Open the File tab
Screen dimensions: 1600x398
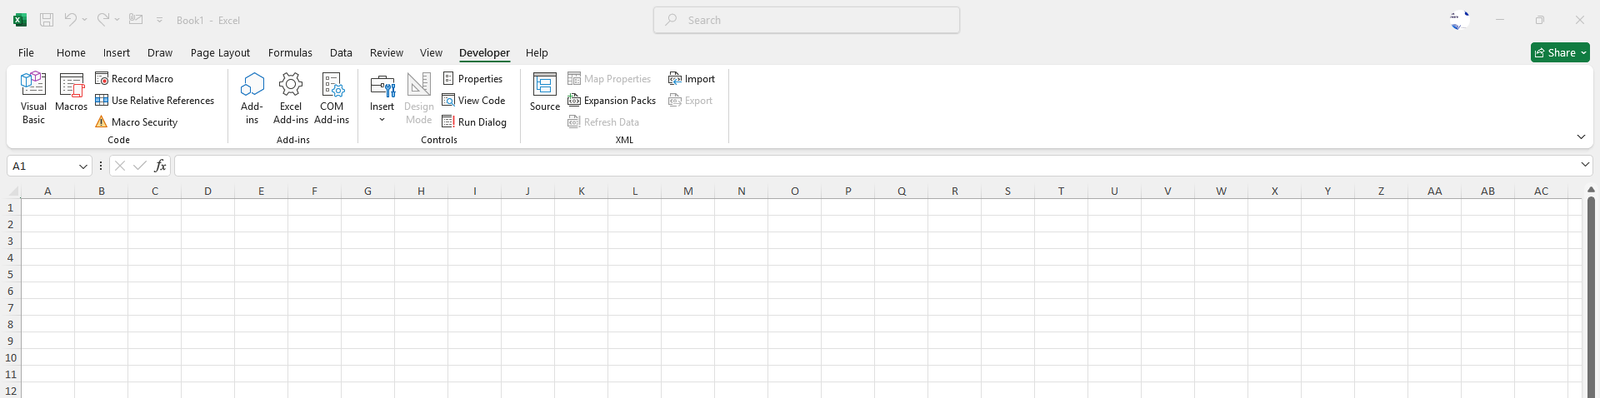click(x=26, y=53)
